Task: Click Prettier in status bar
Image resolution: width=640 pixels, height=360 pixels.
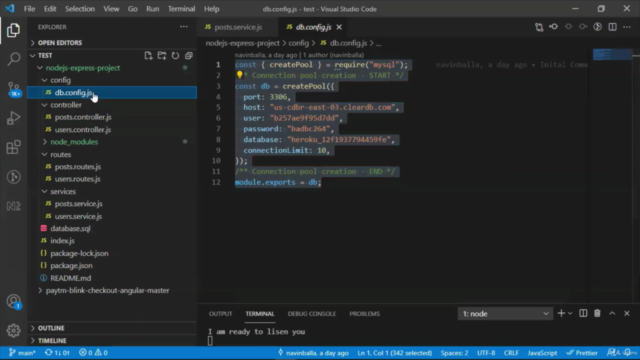Action: pos(582,353)
